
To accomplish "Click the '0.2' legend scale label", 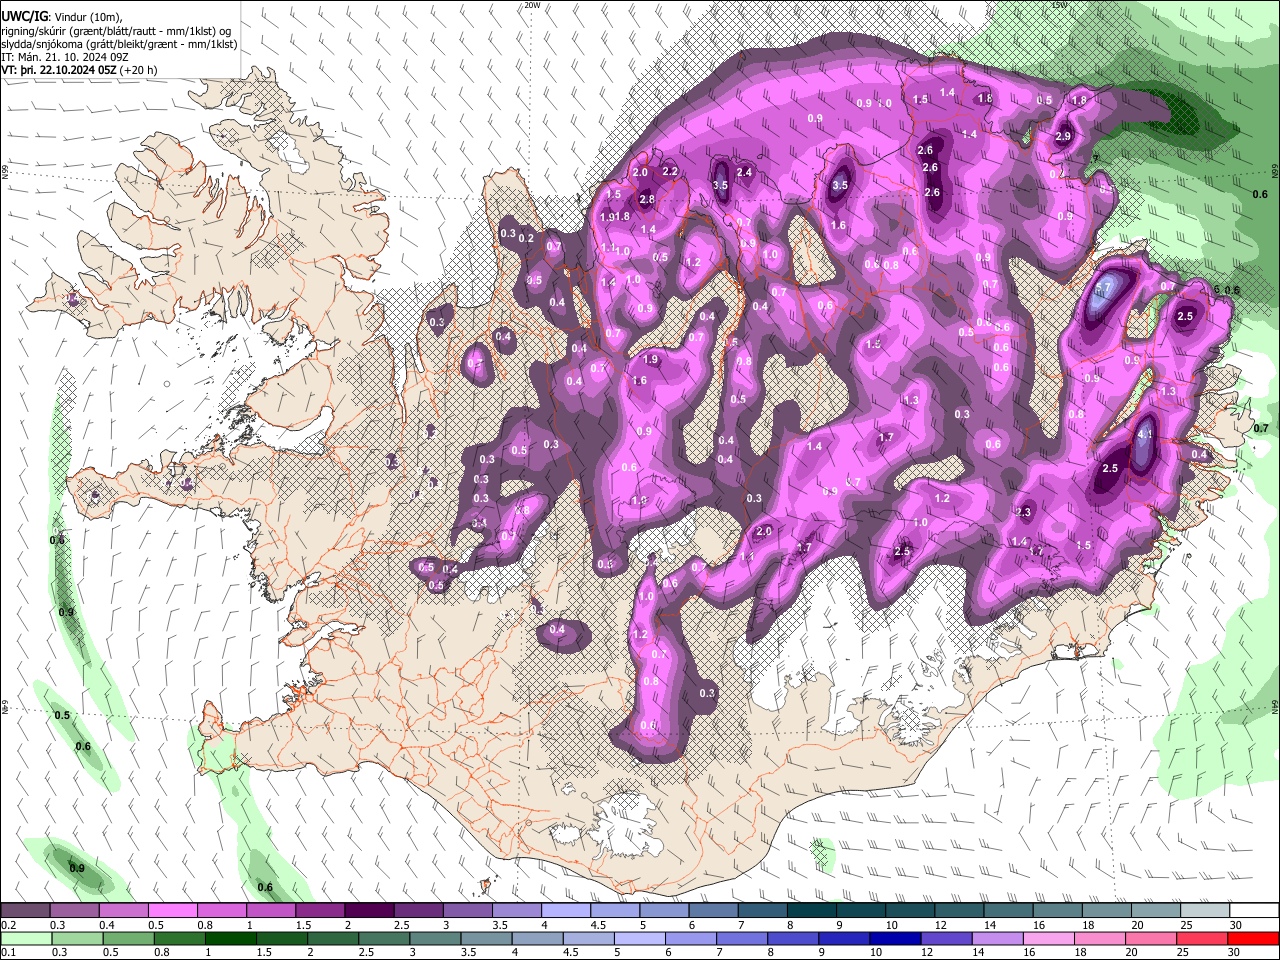I will 9,925.
